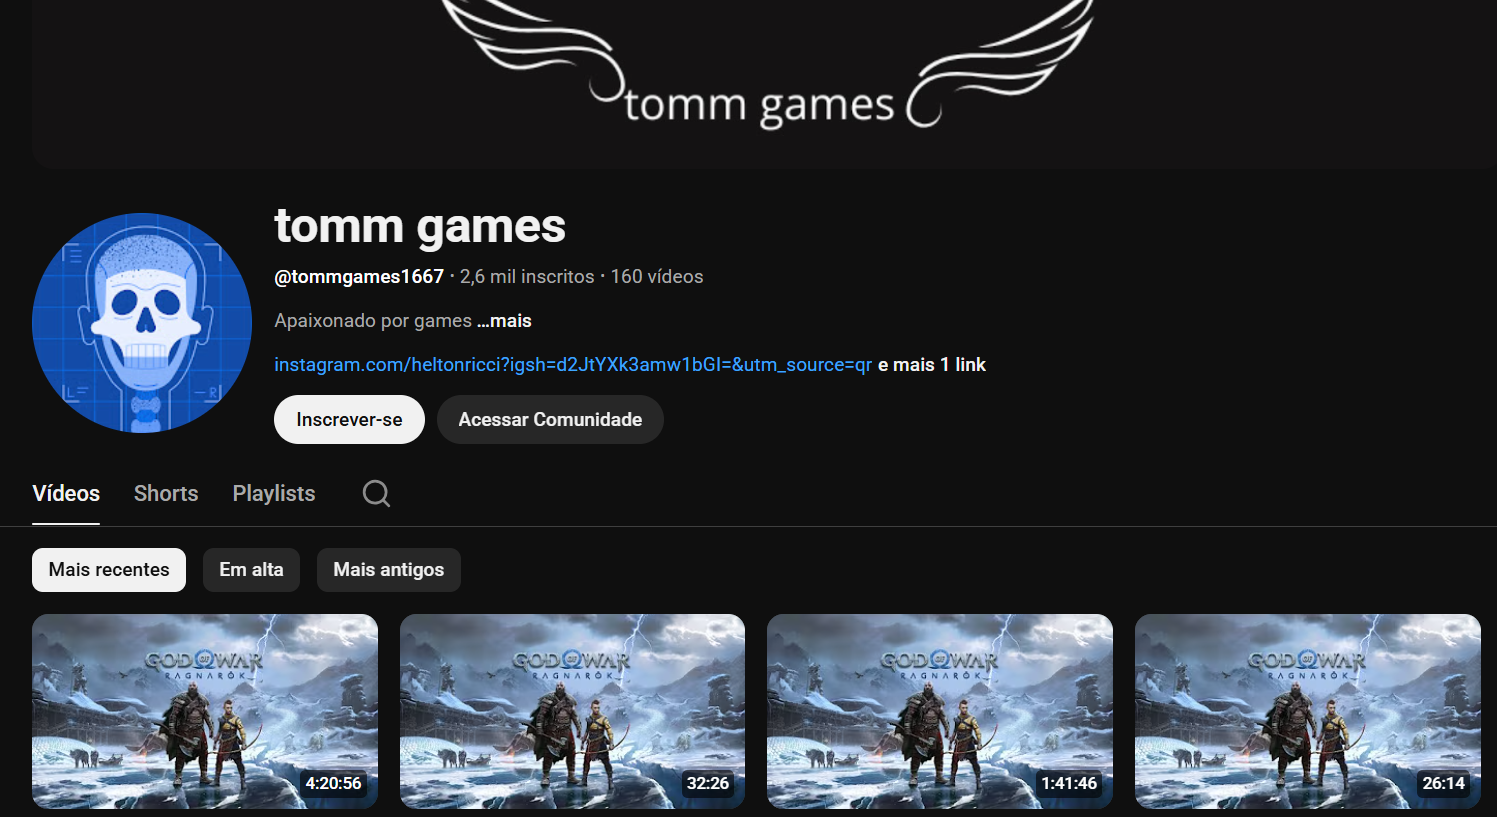Viewport: 1497px width, 817px height.
Task: Click the Apaixonado por games description text
Action: pyautogui.click(x=373, y=321)
